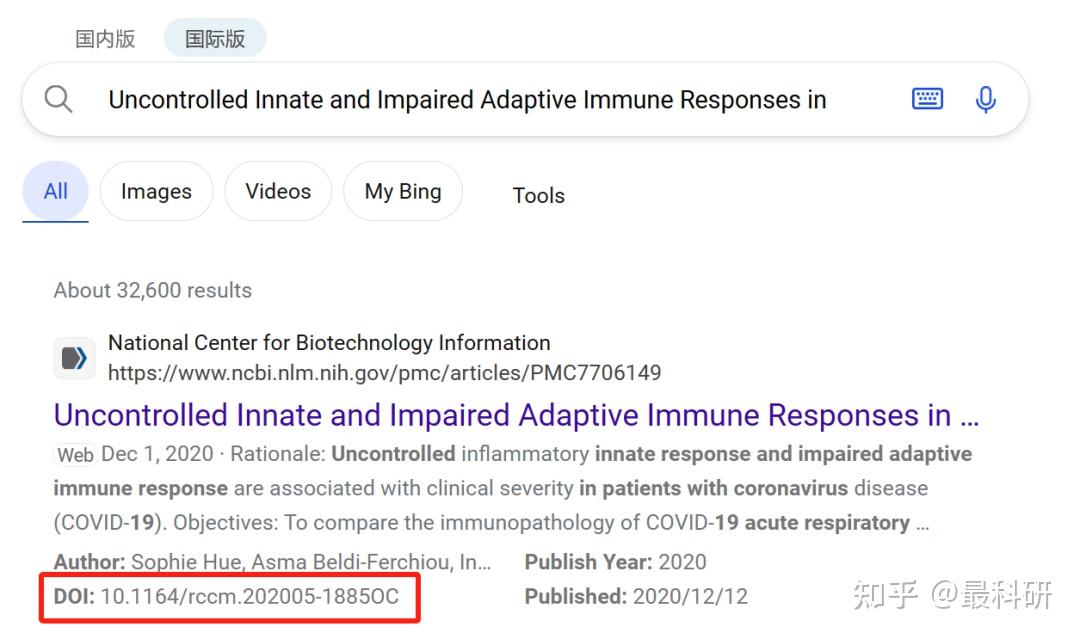Viewport: 1080px width, 639px height.
Task: Select the 国际版 search tab
Action: tap(215, 39)
